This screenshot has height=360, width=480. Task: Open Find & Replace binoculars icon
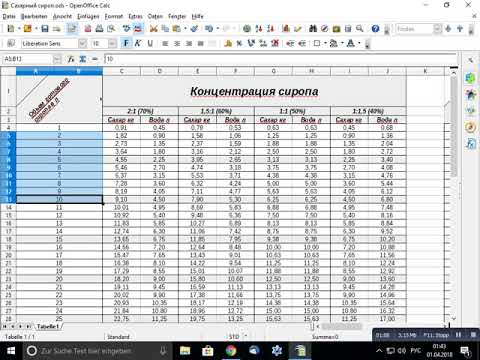click(x=313, y=29)
